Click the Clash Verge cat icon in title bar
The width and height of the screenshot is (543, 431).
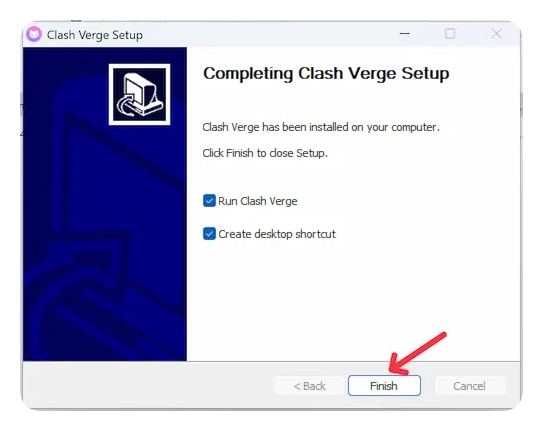[34, 34]
